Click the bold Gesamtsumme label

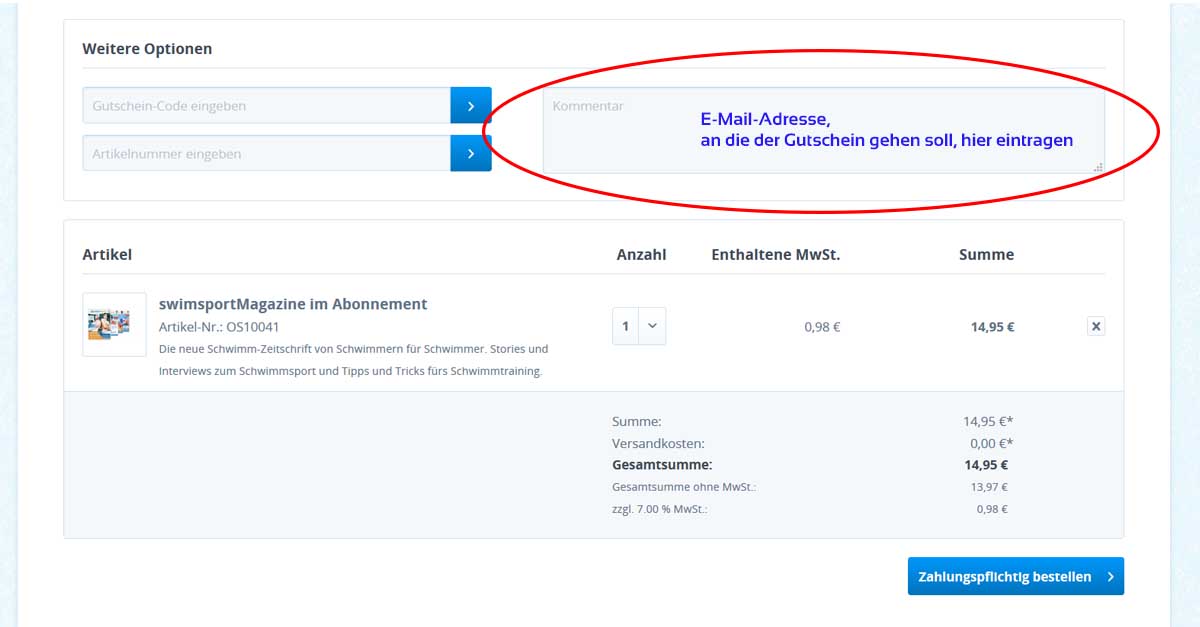coord(662,465)
